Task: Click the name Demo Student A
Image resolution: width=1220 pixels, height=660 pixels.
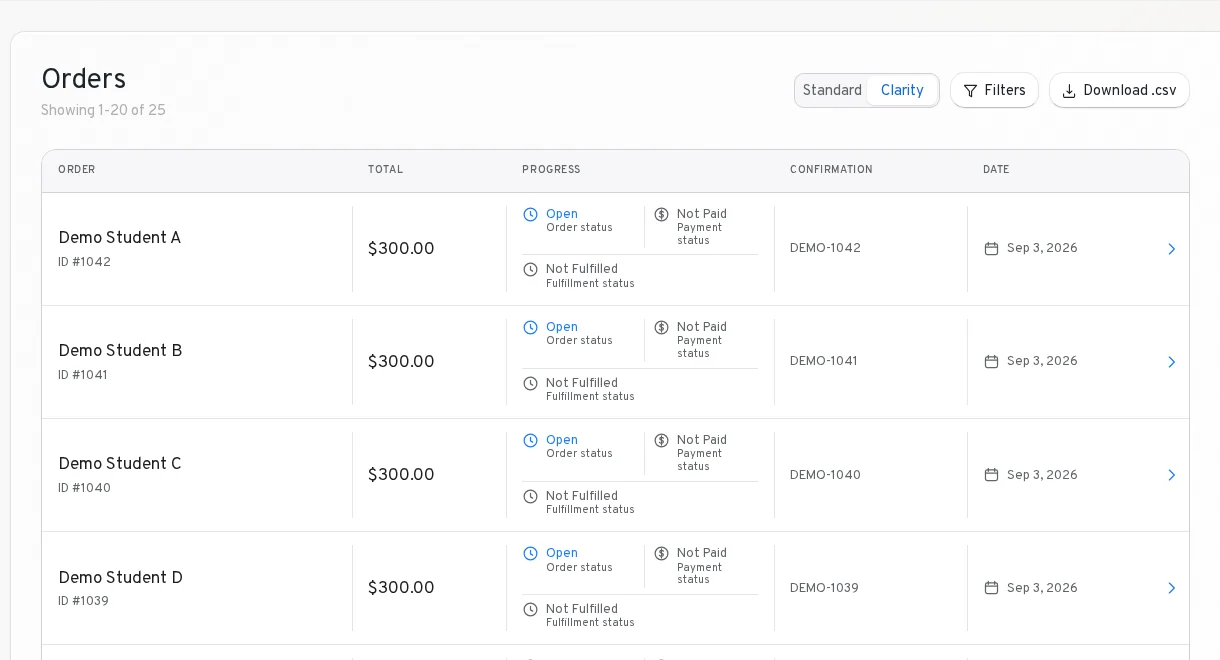Action: [x=119, y=238]
